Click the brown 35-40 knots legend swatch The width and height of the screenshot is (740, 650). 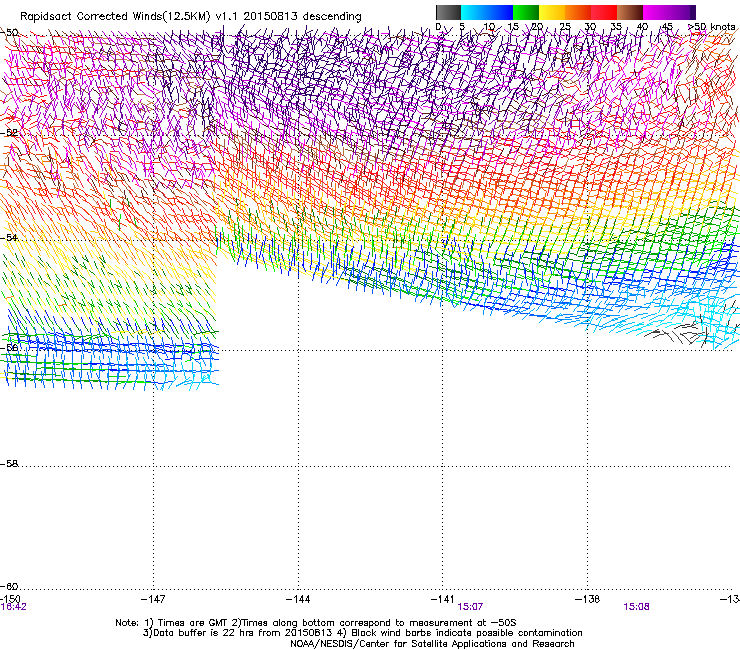(630, 12)
